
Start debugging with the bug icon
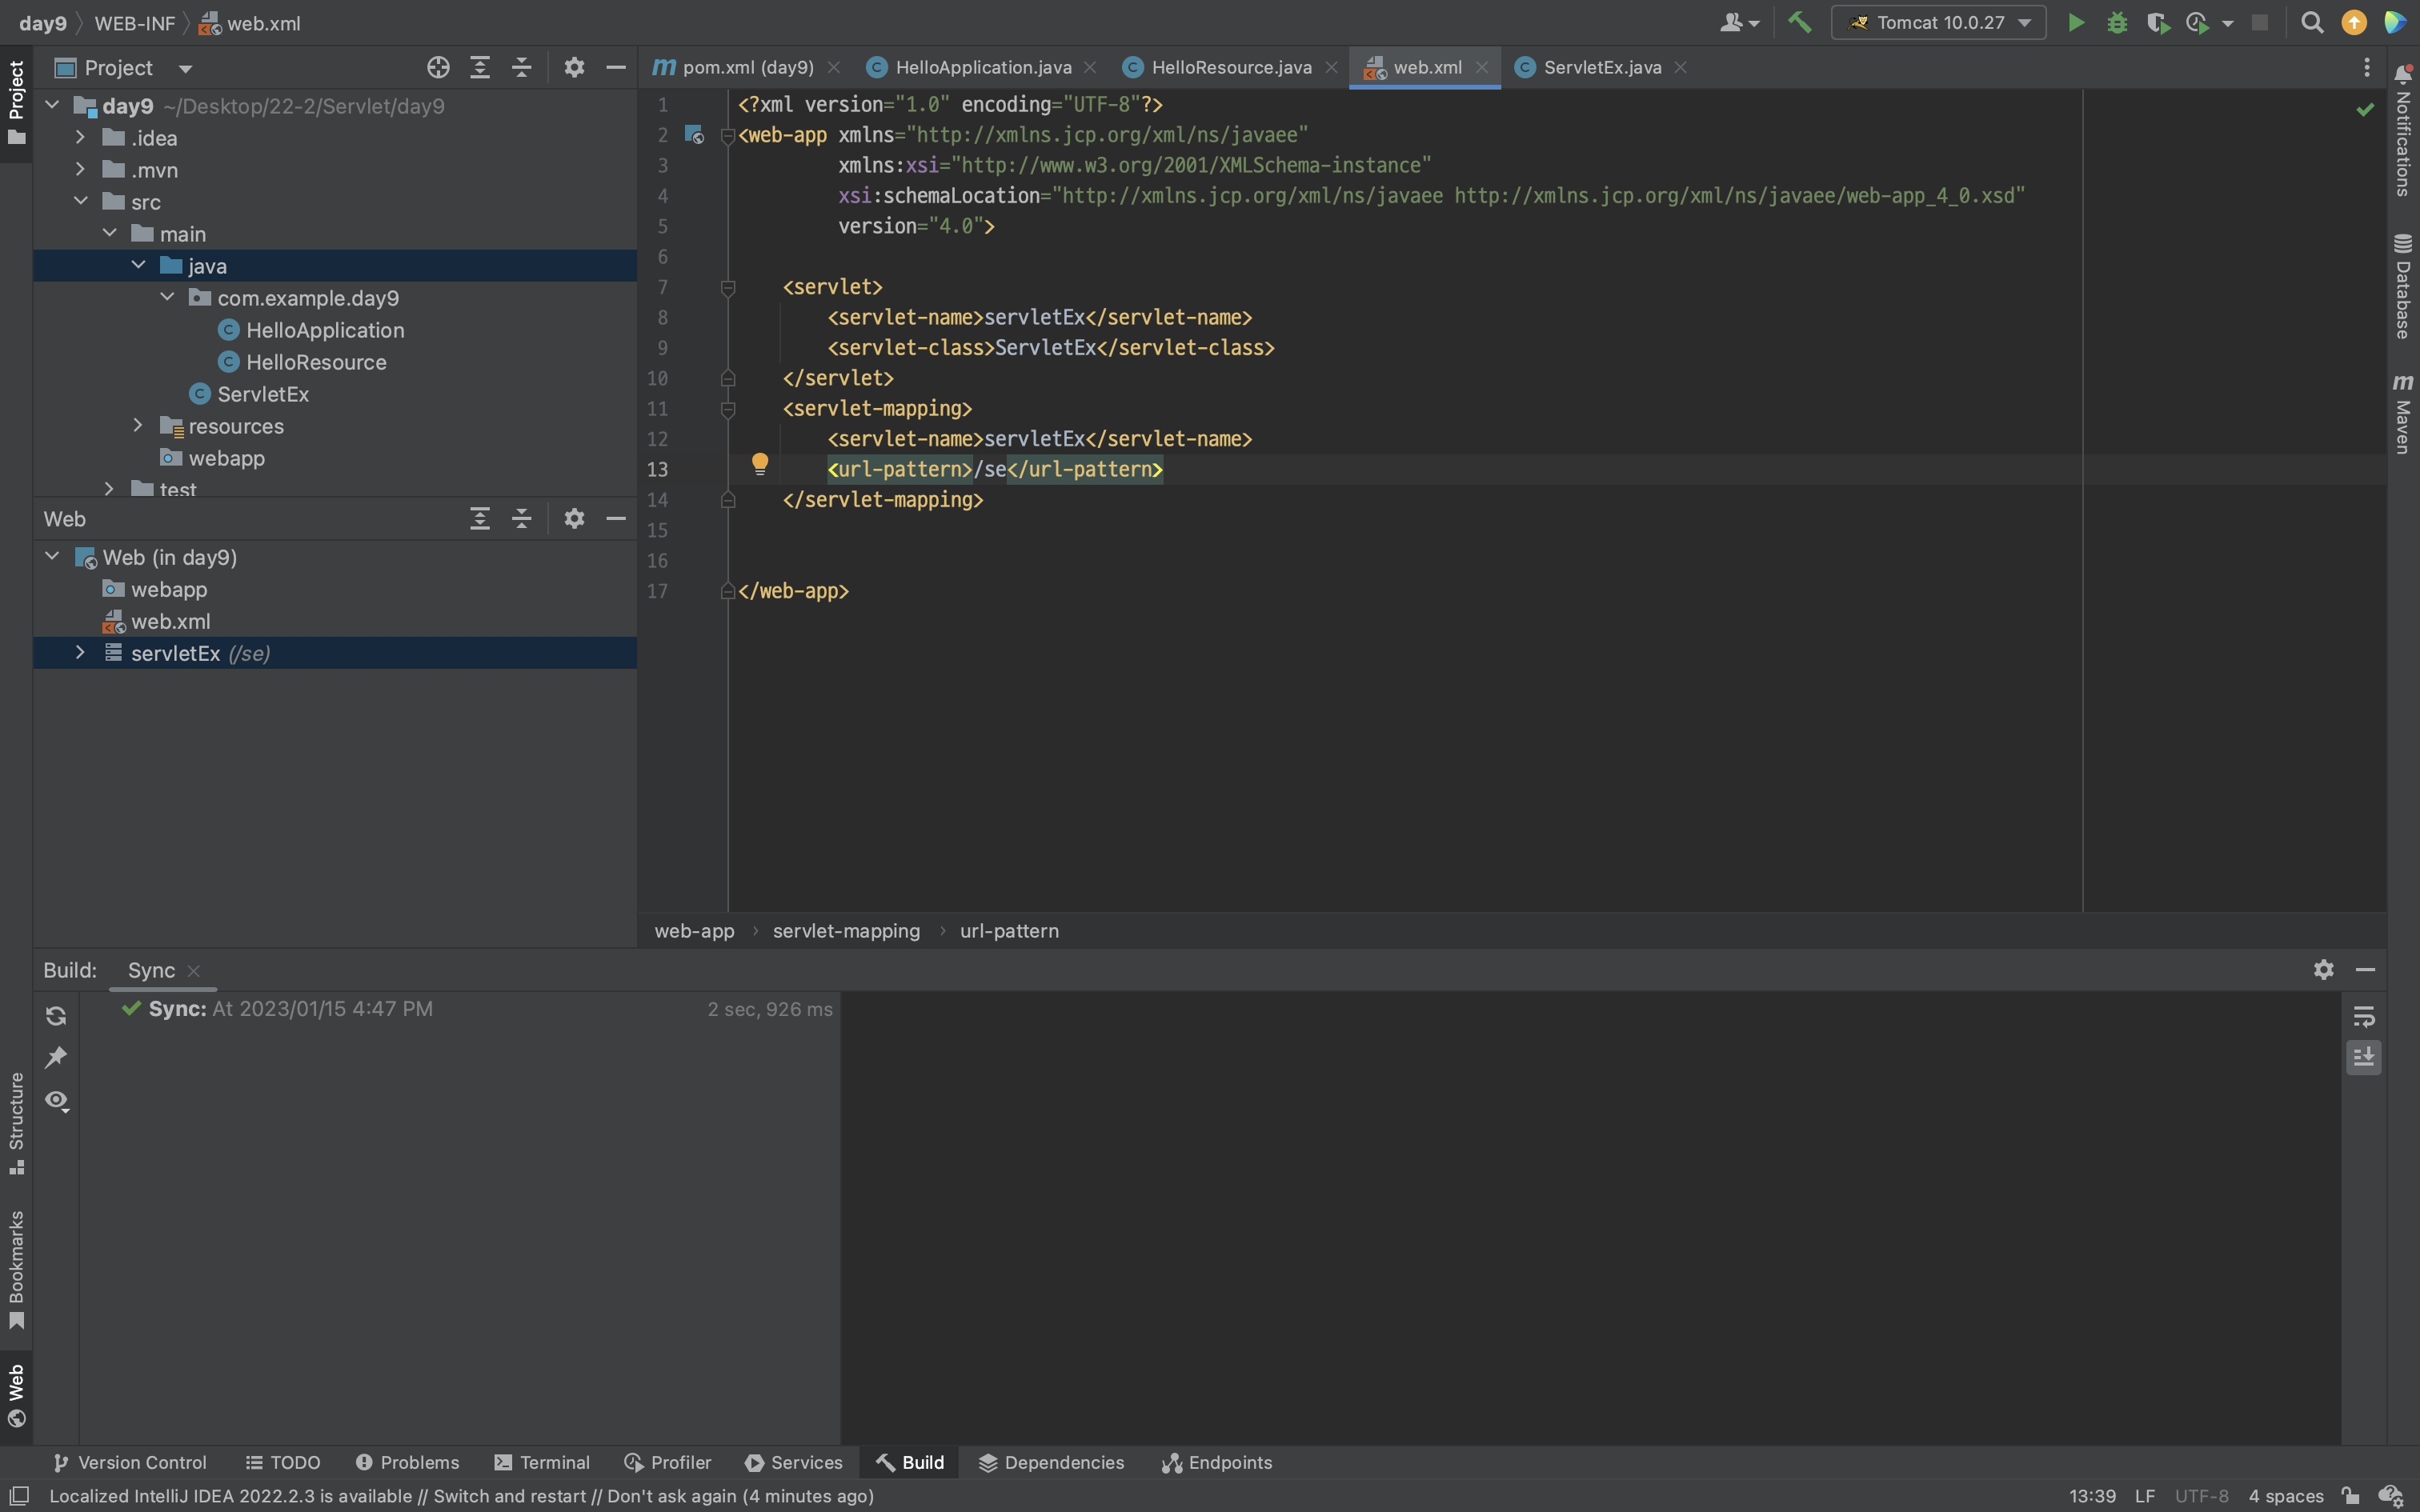point(2117,23)
